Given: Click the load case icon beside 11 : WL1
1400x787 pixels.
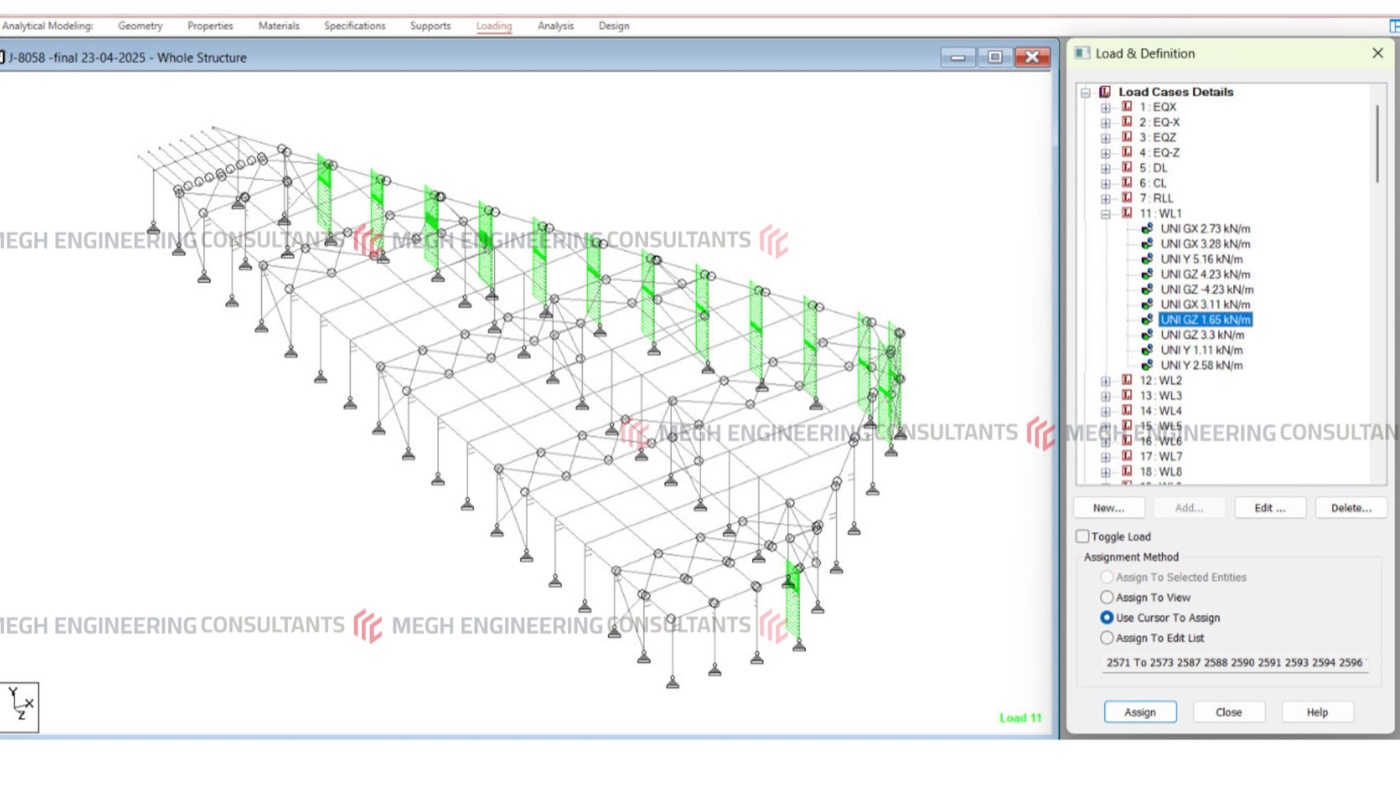Looking at the screenshot, I should click(1127, 213).
